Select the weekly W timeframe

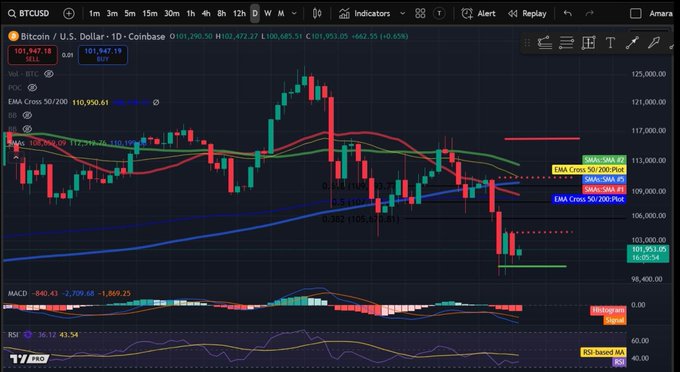point(268,13)
